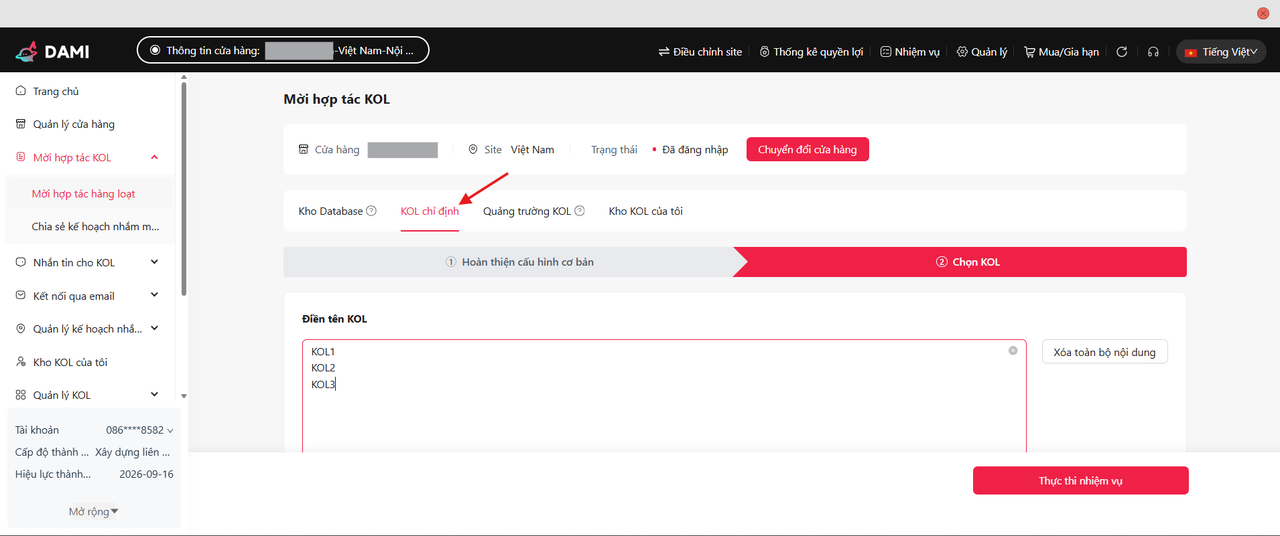Switch to the Kho KOL của tôi tab
The width and height of the screenshot is (1280, 536).
(645, 211)
